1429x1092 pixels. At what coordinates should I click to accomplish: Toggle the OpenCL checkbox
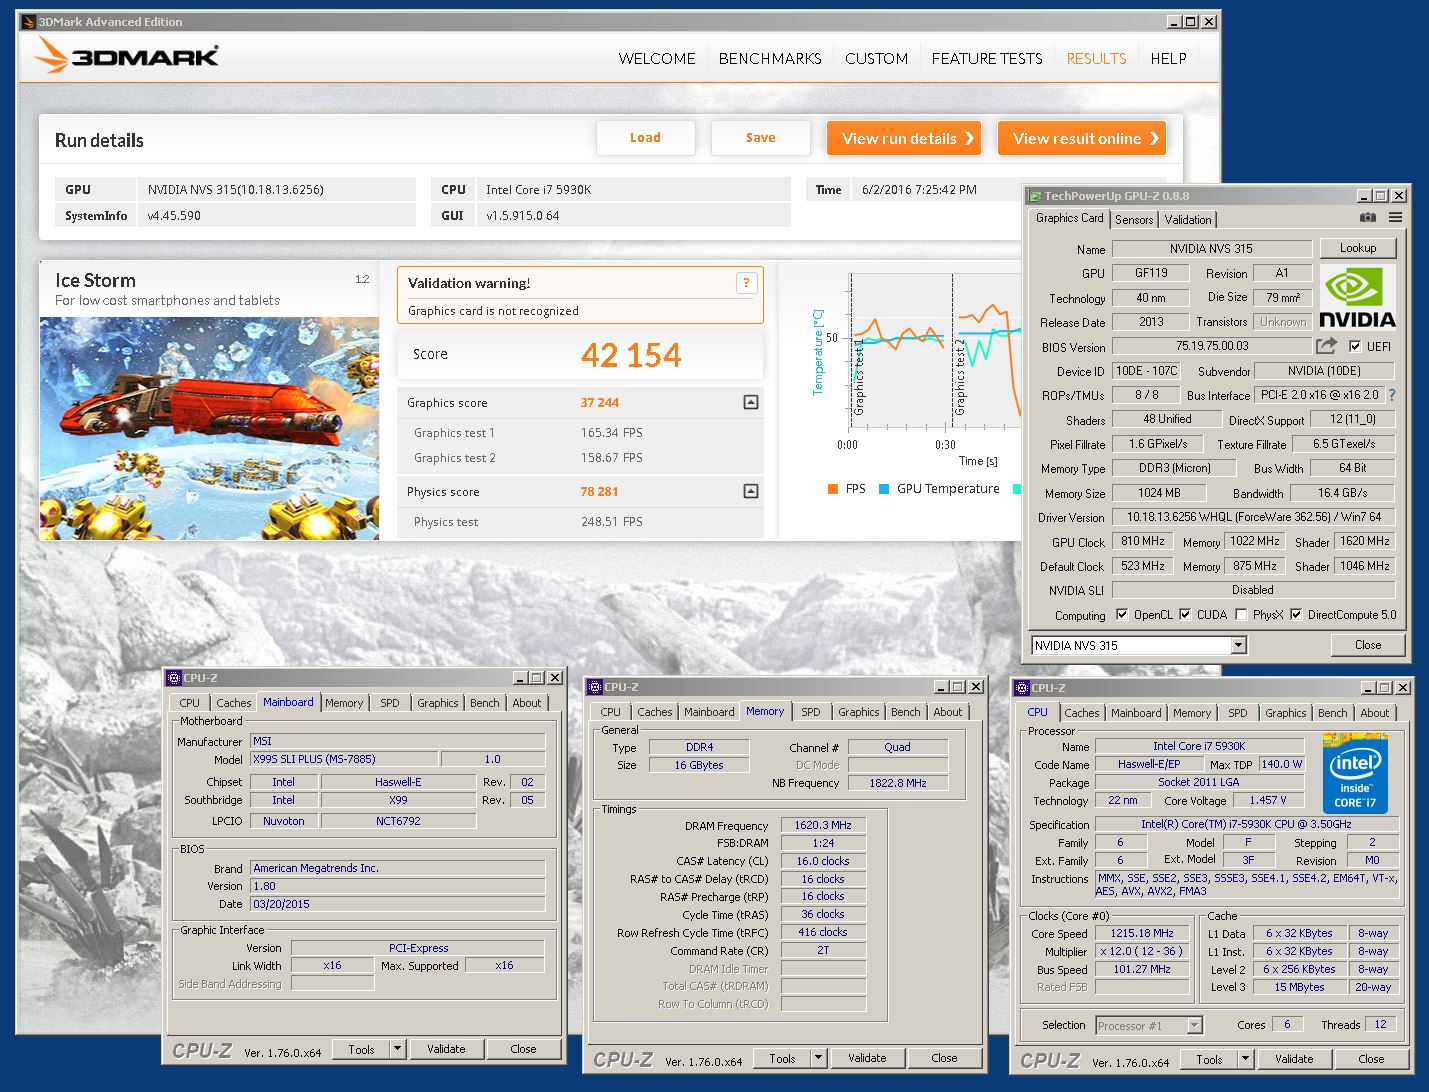coord(1122,614)
